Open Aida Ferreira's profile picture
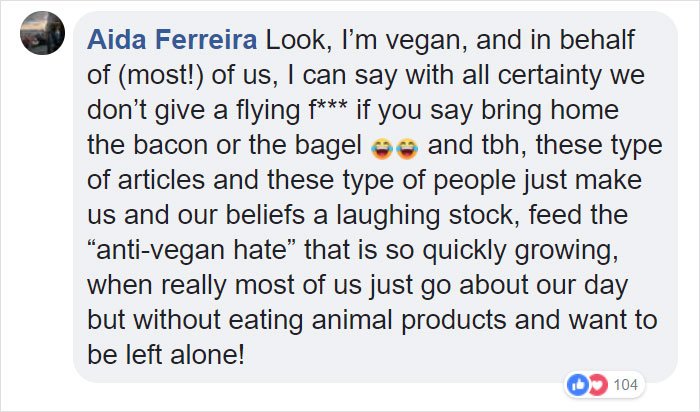The image size is (700, 412). [x=42, y=33]
